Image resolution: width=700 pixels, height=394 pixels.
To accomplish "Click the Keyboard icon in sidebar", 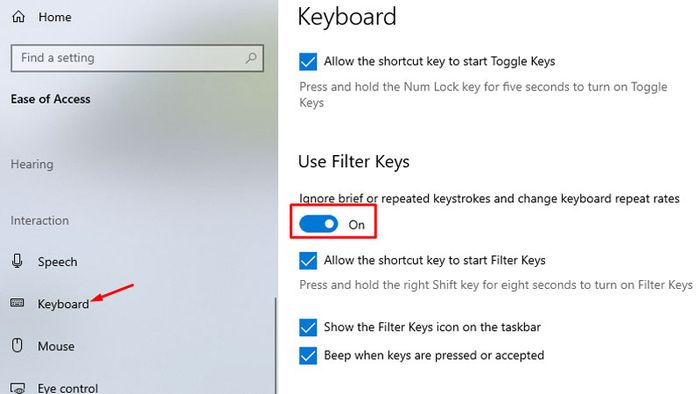I will 17,303.
